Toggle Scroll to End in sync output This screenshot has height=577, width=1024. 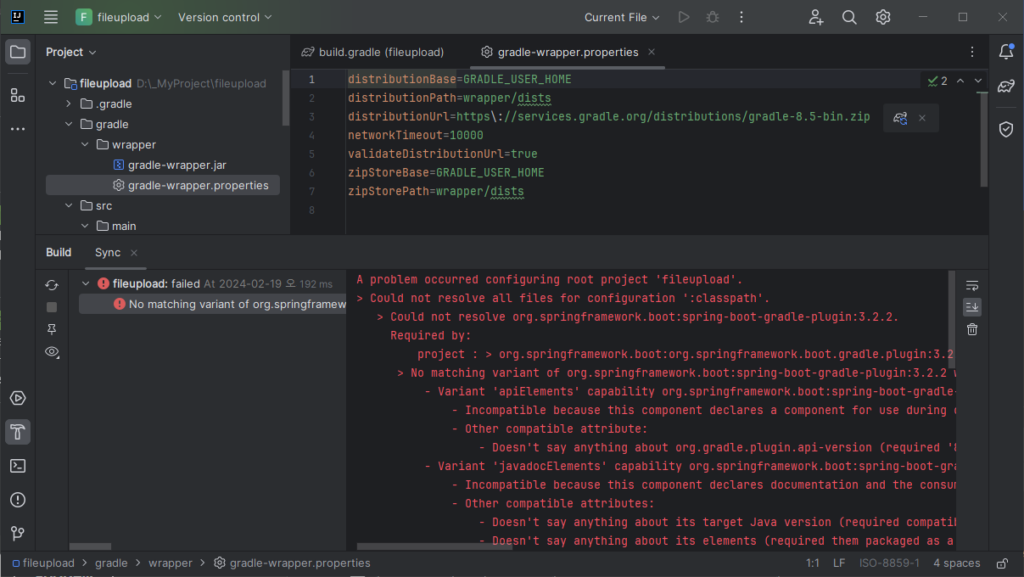tap(971, 307)
